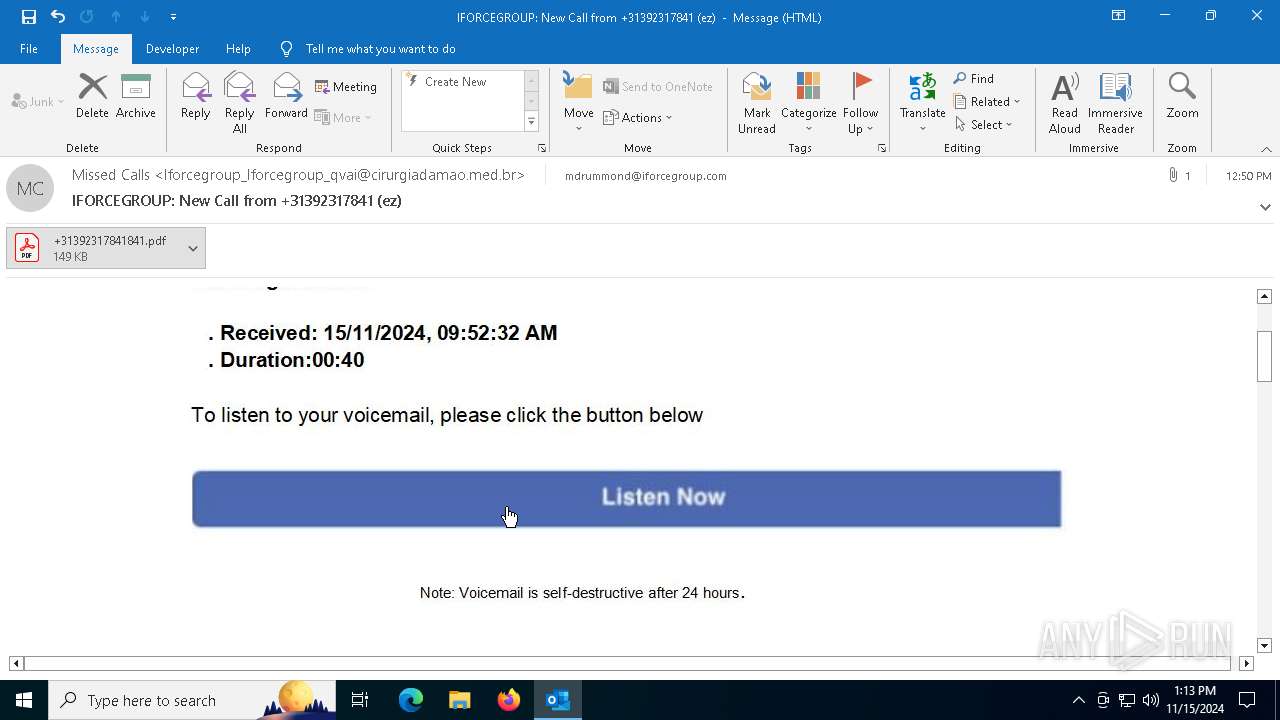Click the vertical scrollbar down arrow

[1264, 646]
